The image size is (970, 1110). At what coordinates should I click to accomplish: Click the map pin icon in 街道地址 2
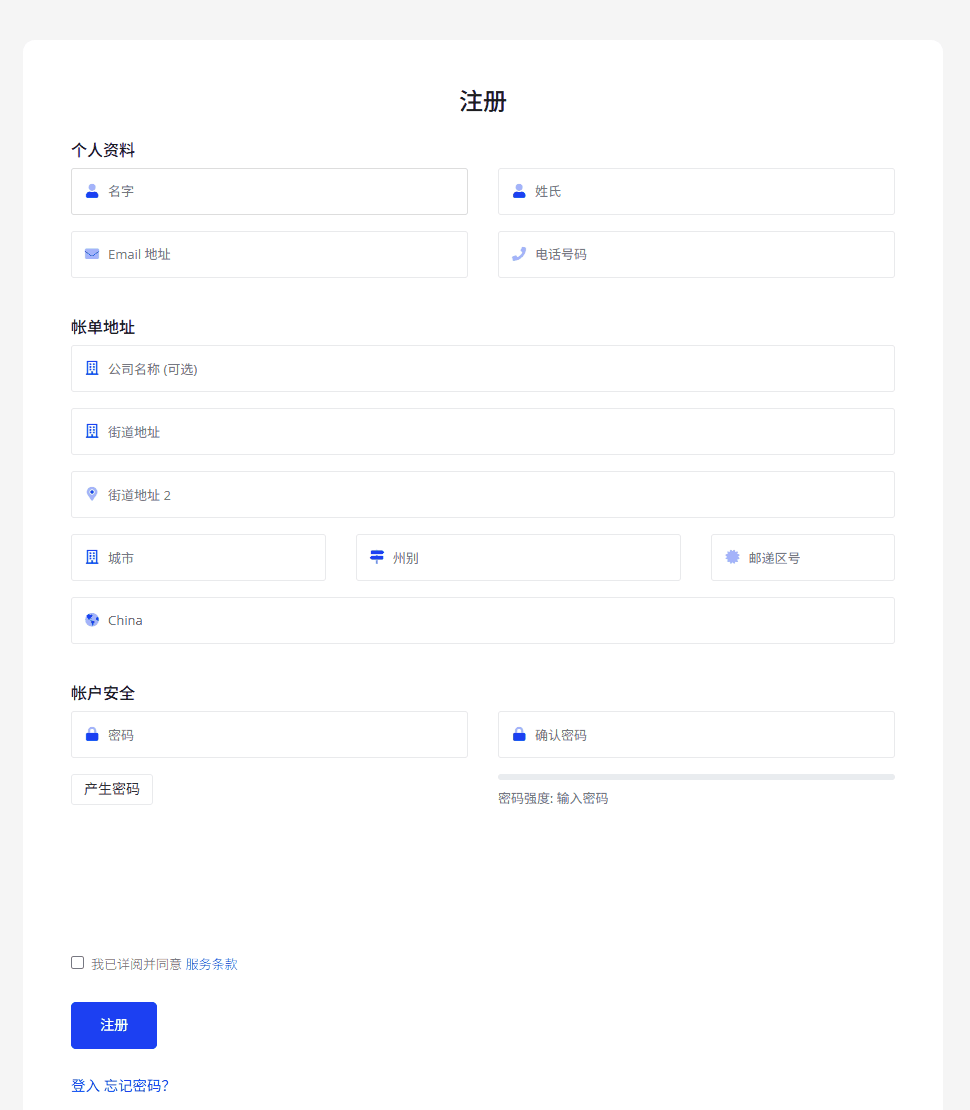(x=92, y=494)
